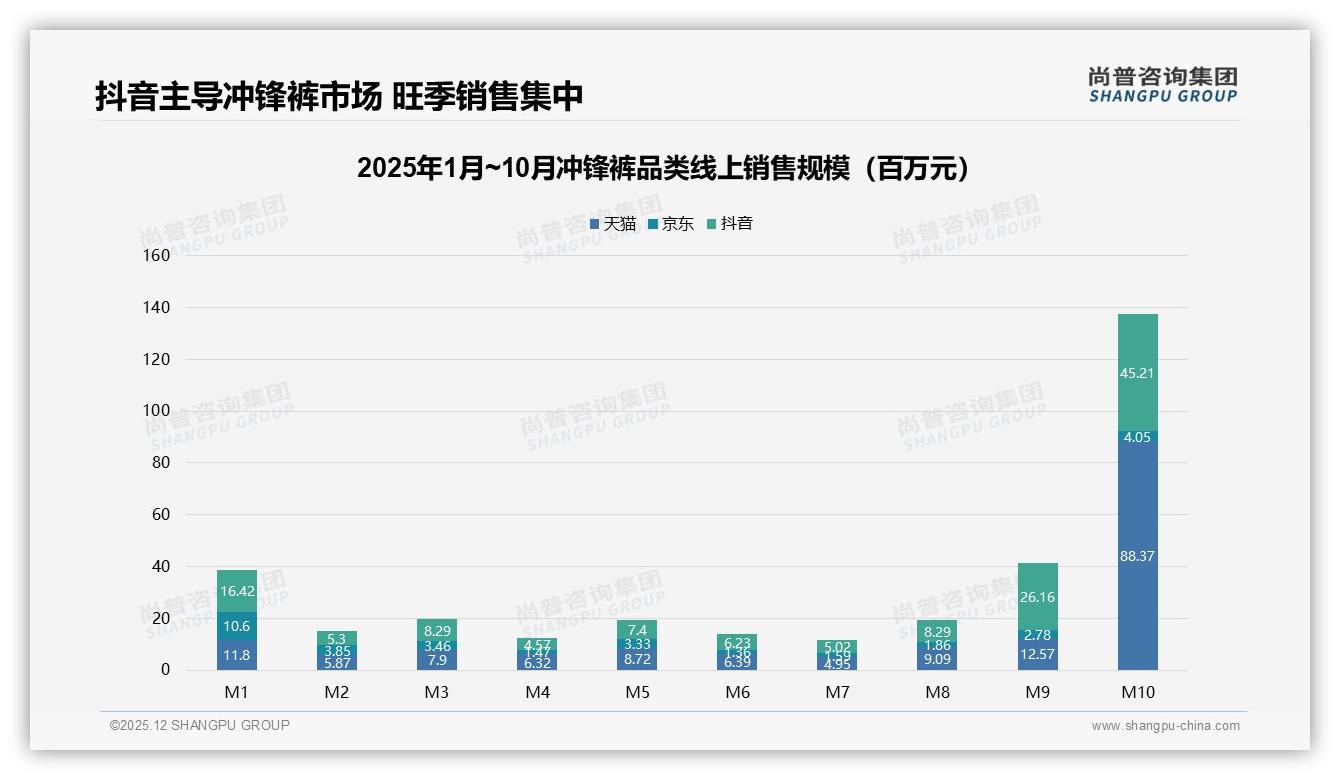This screenshot has width=1340, height=780.
Task: Toggle the 京东 series visibility
Action: (673, 224)
